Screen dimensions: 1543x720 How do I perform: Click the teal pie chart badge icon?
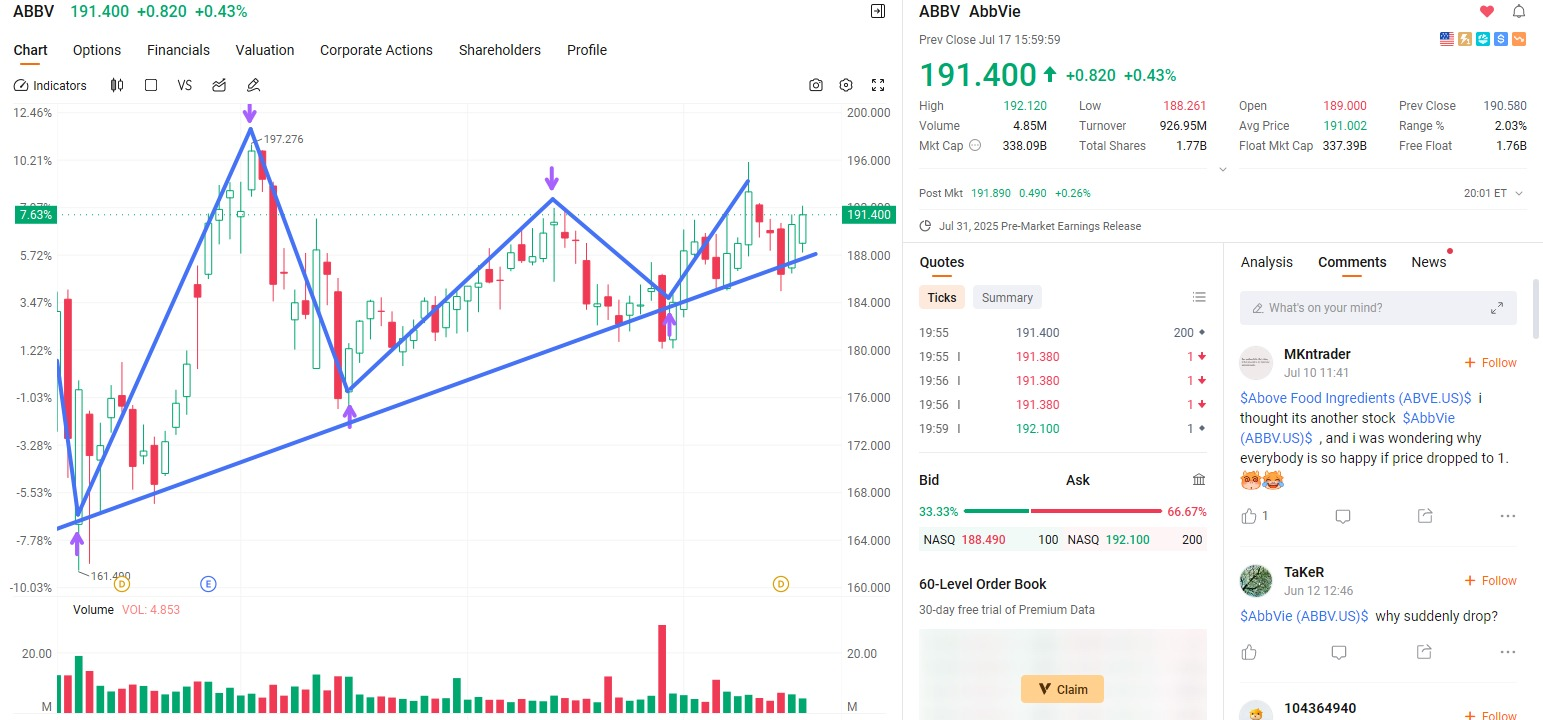click(x=1483, y=39)
